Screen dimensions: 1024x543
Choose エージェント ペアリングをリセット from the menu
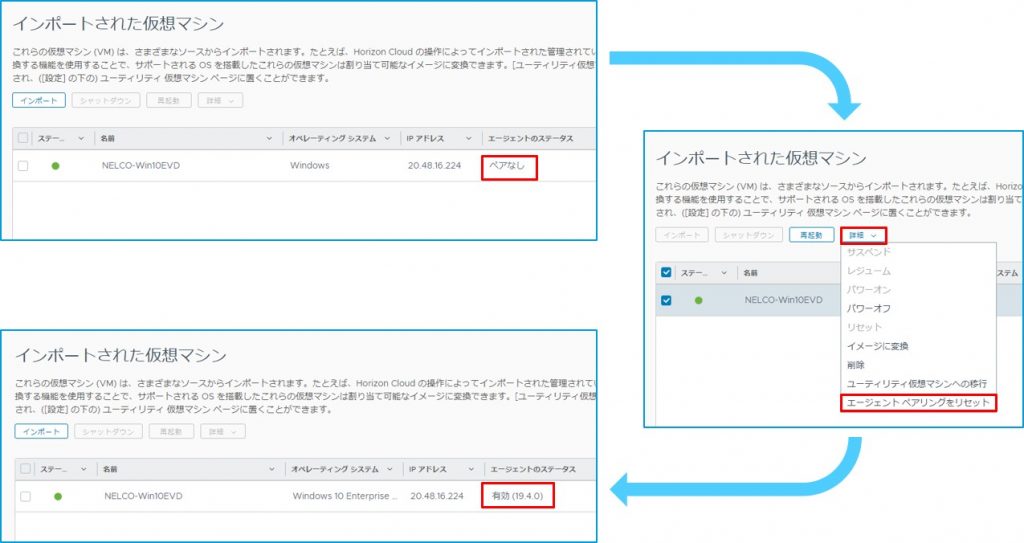tap(918, 403)
